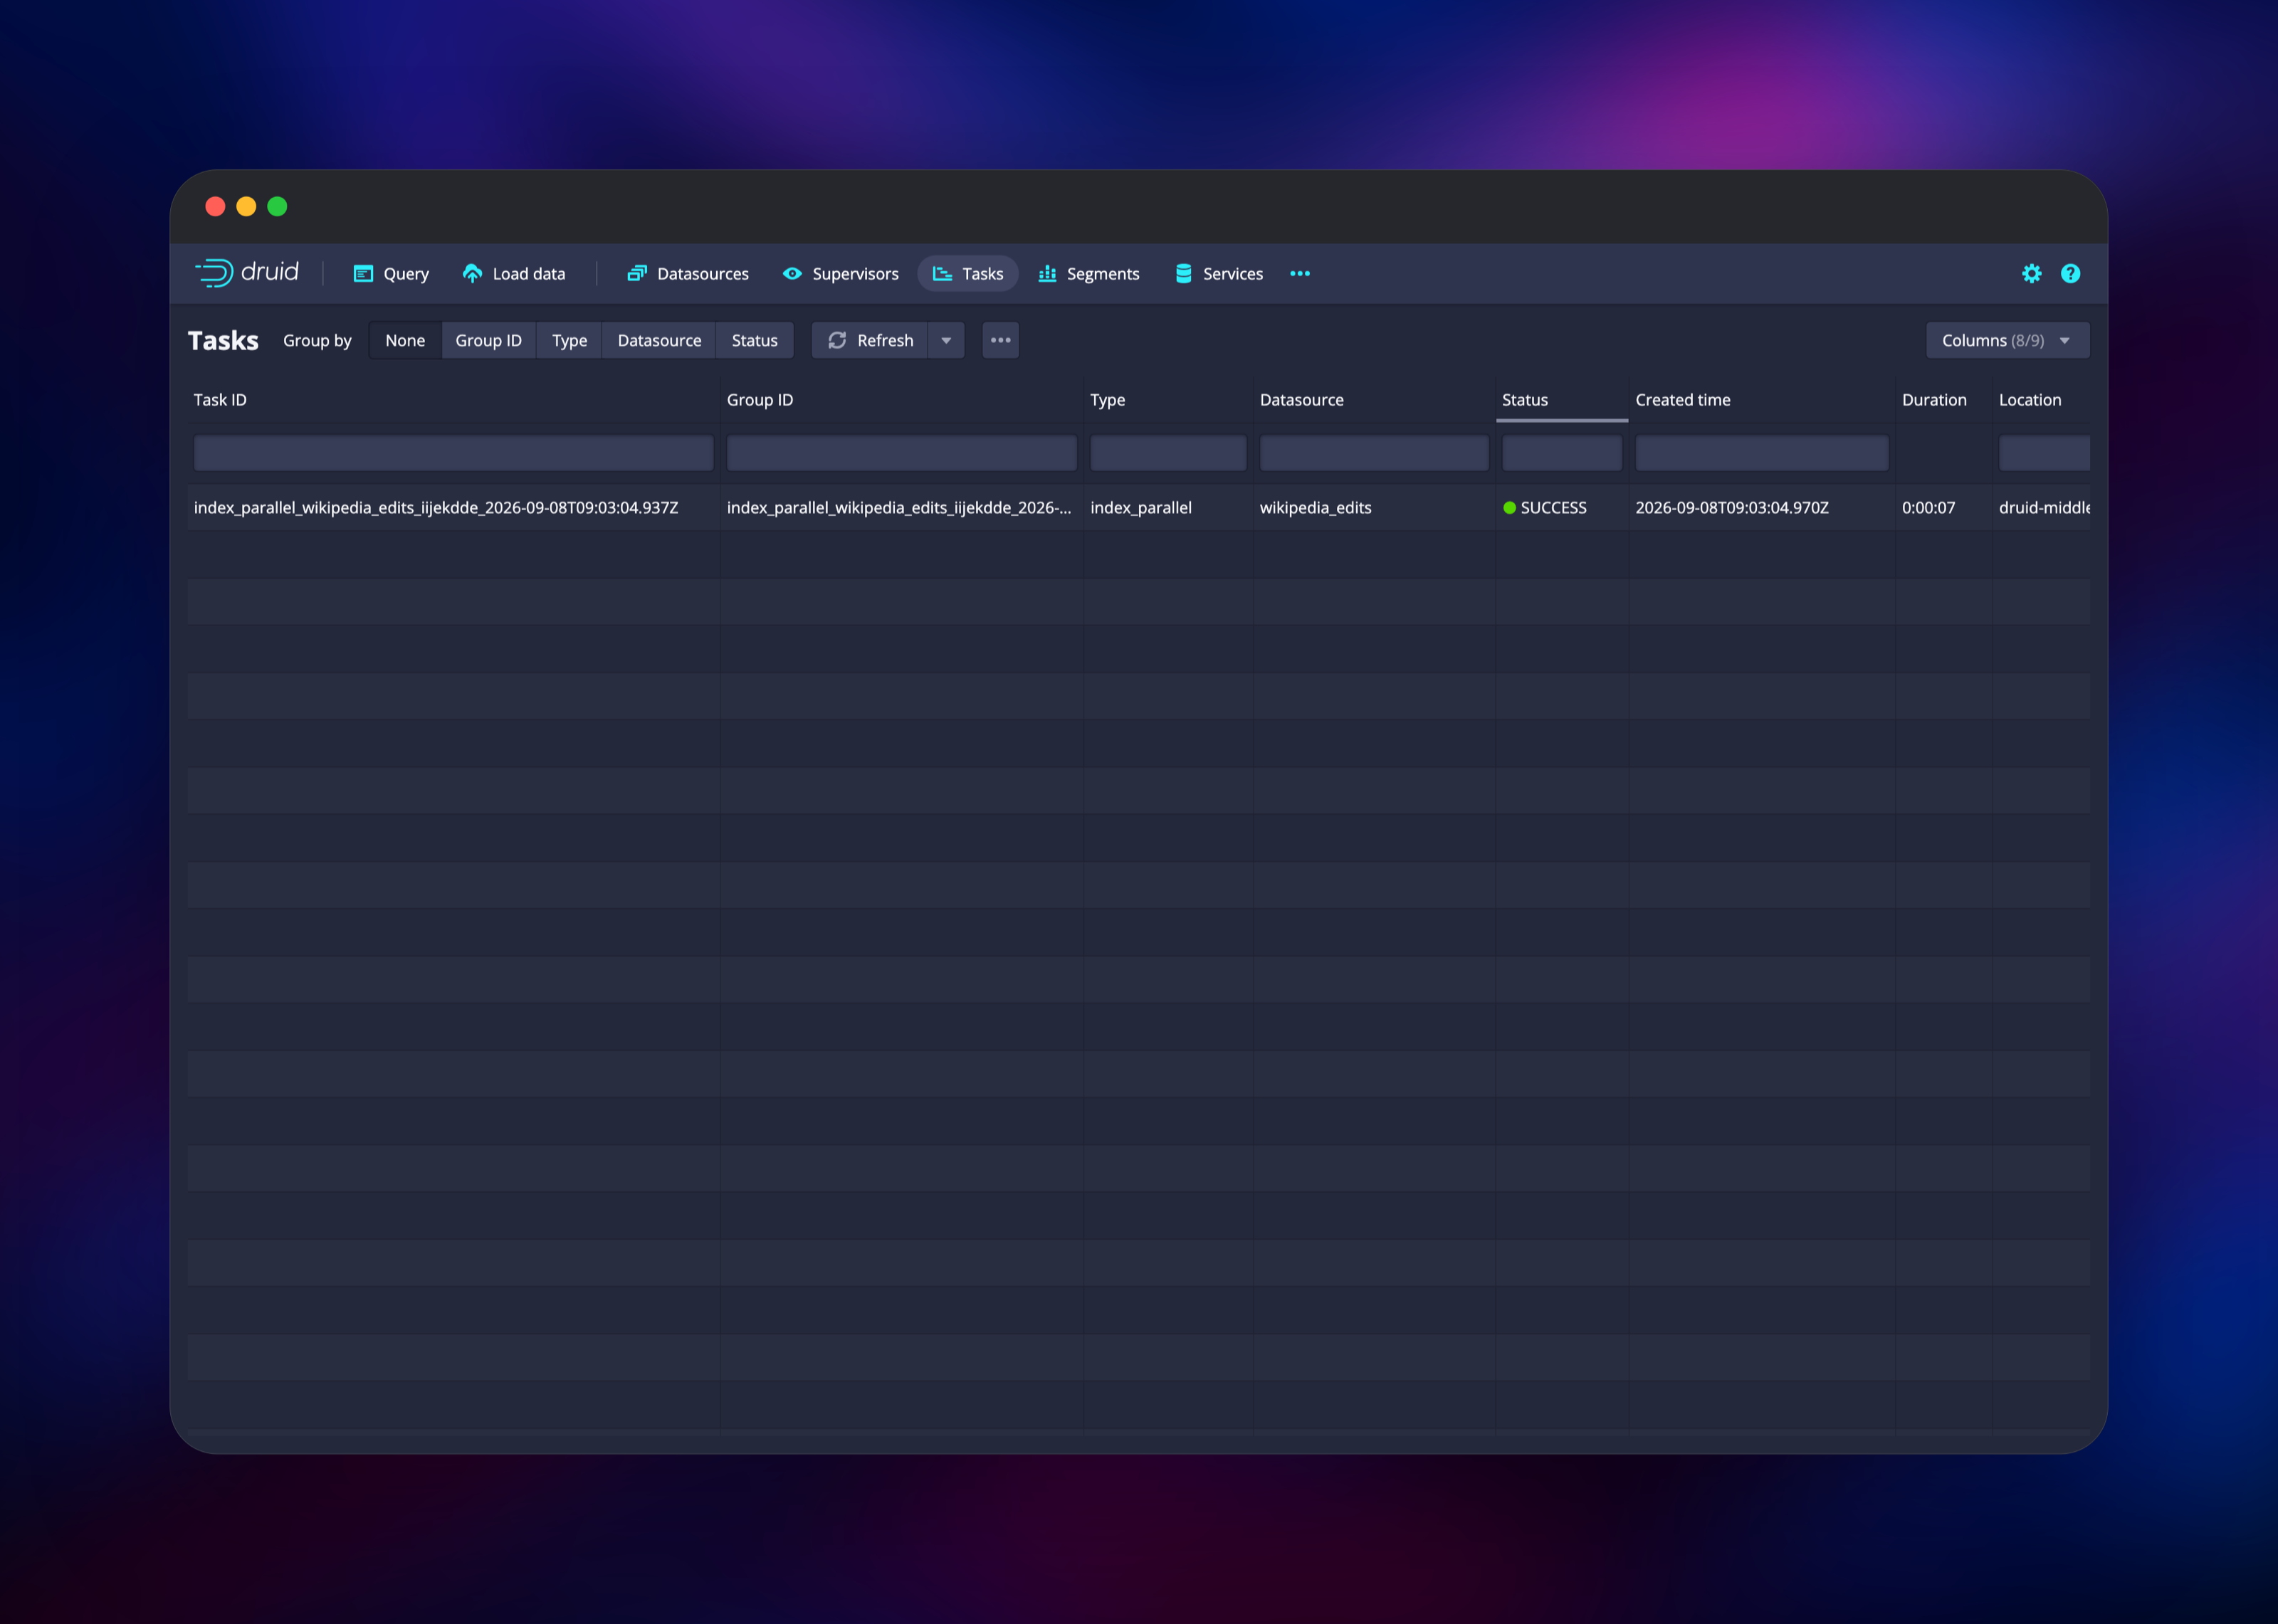Image resolution: width=2278 pixels, height=1624 pixels.
Task: Click the Tasks Gantt chart icon
Action: (x=942, y=274)
